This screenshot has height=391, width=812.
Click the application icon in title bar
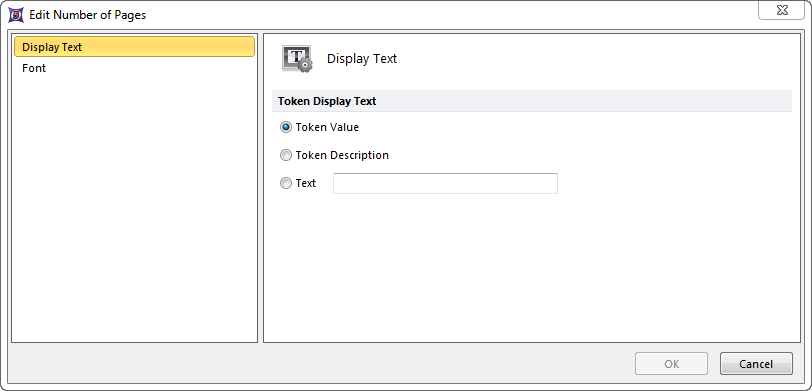(x=17, y=15)
